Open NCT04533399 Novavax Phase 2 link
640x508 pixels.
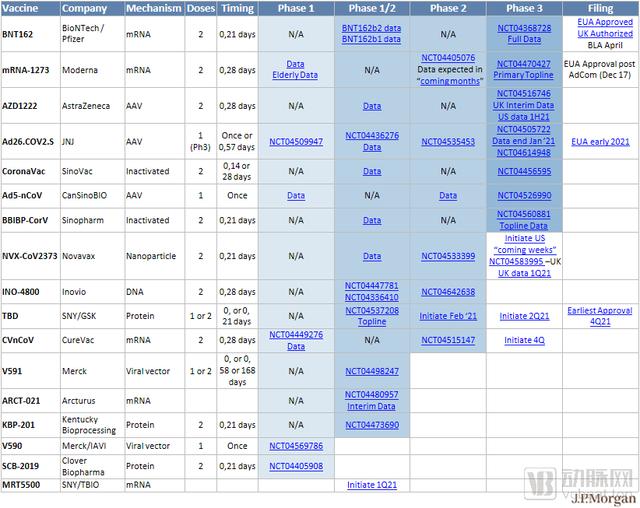point(448,256)
